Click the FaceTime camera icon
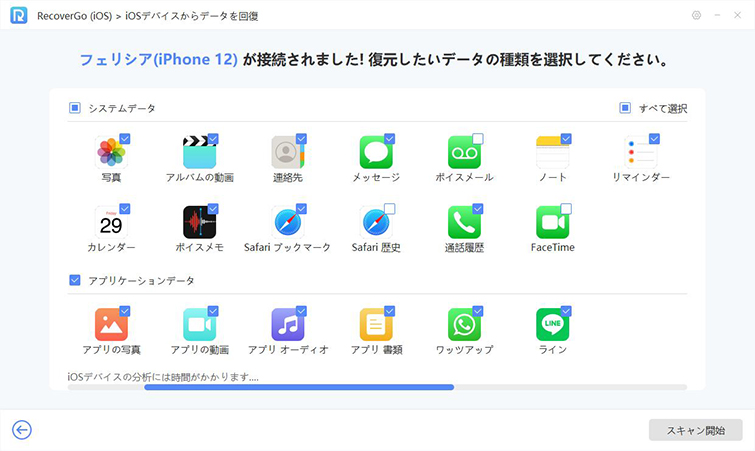 point(552,222)
